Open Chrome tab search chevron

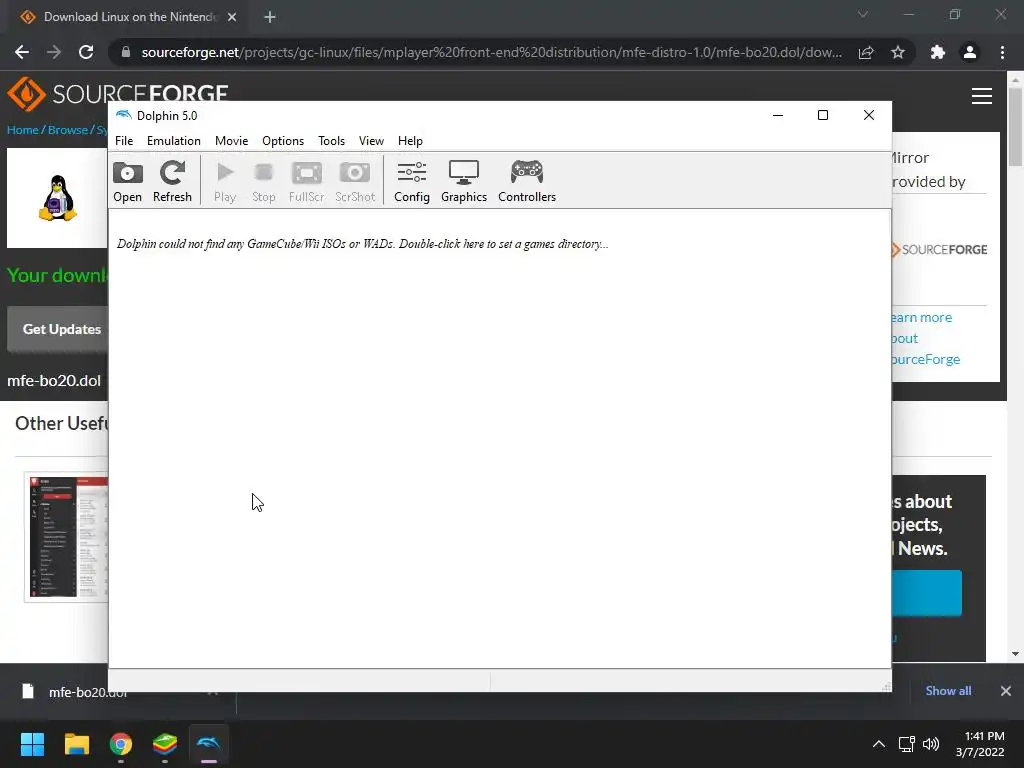[863, 14]
